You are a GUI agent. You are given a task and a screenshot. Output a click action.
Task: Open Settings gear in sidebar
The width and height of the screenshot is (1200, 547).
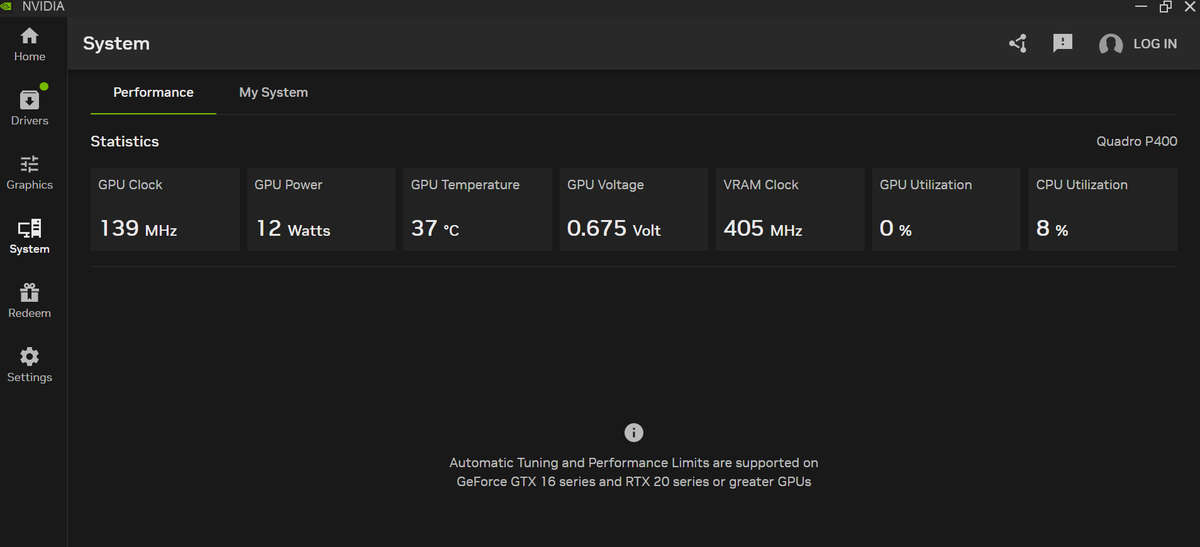(29, 364)
